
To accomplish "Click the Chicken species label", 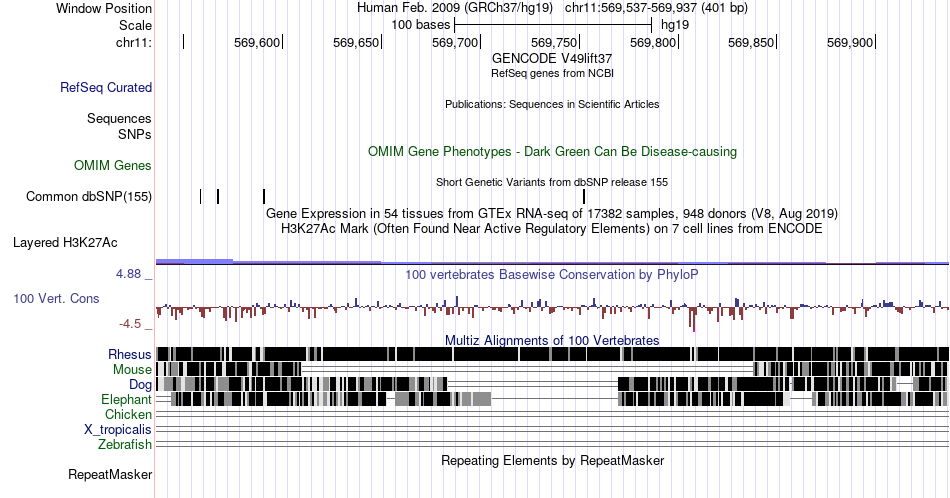I will (128, 414).
